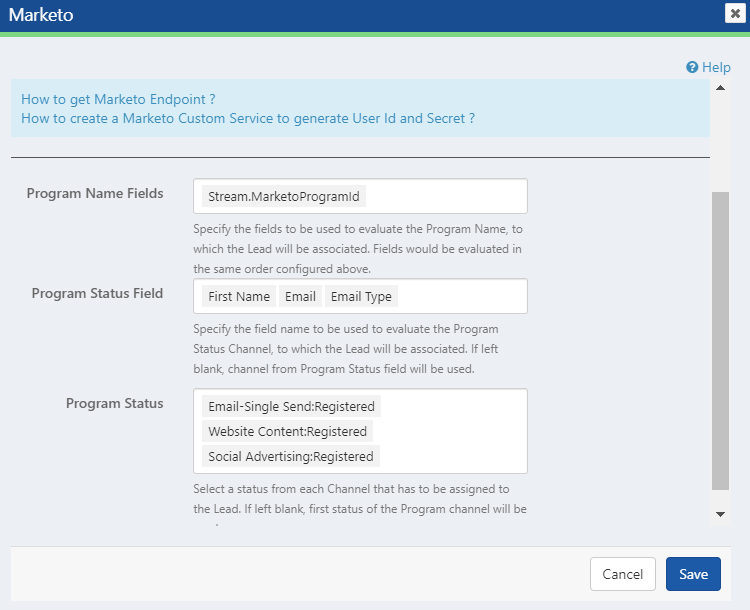
Task: Click inside the Program Status Field input
Action: click(360, 296)
